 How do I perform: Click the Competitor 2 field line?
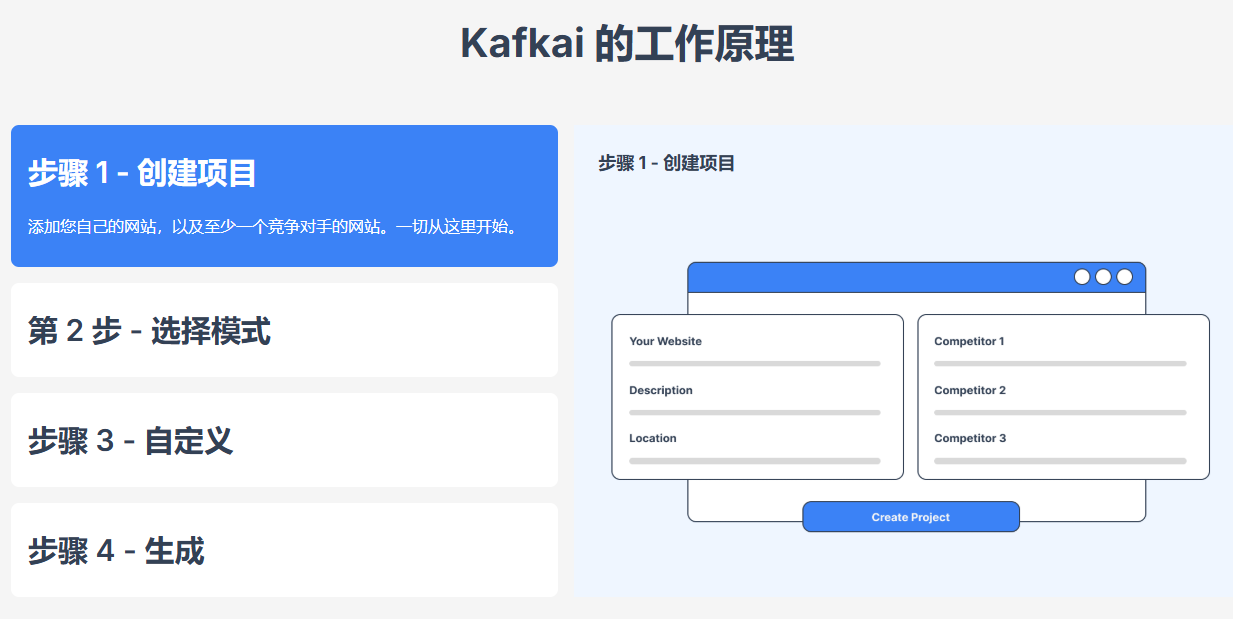tap(1060, 413)
